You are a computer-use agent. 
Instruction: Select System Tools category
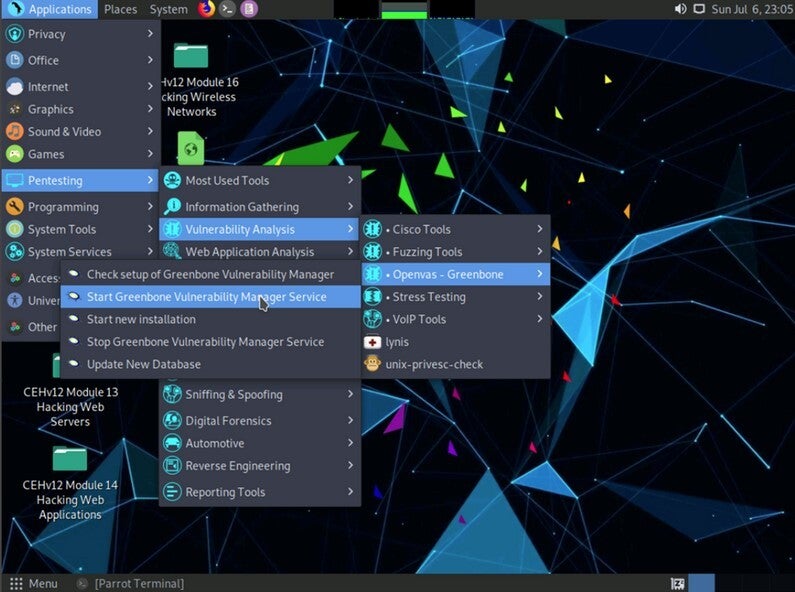pos(80,229)
